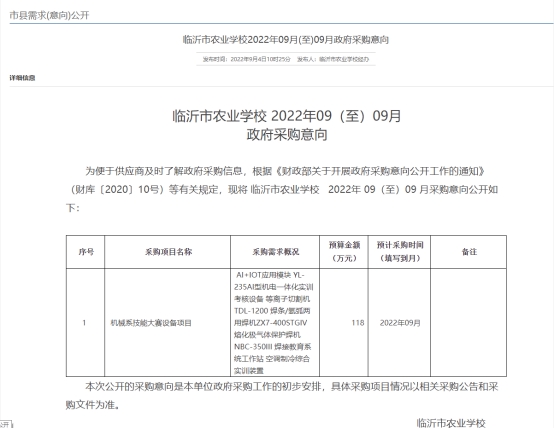Click the 市县需求(意向)公开 section heading
The height and width of the screenshot is (429, 554).
tap(49, 16)
